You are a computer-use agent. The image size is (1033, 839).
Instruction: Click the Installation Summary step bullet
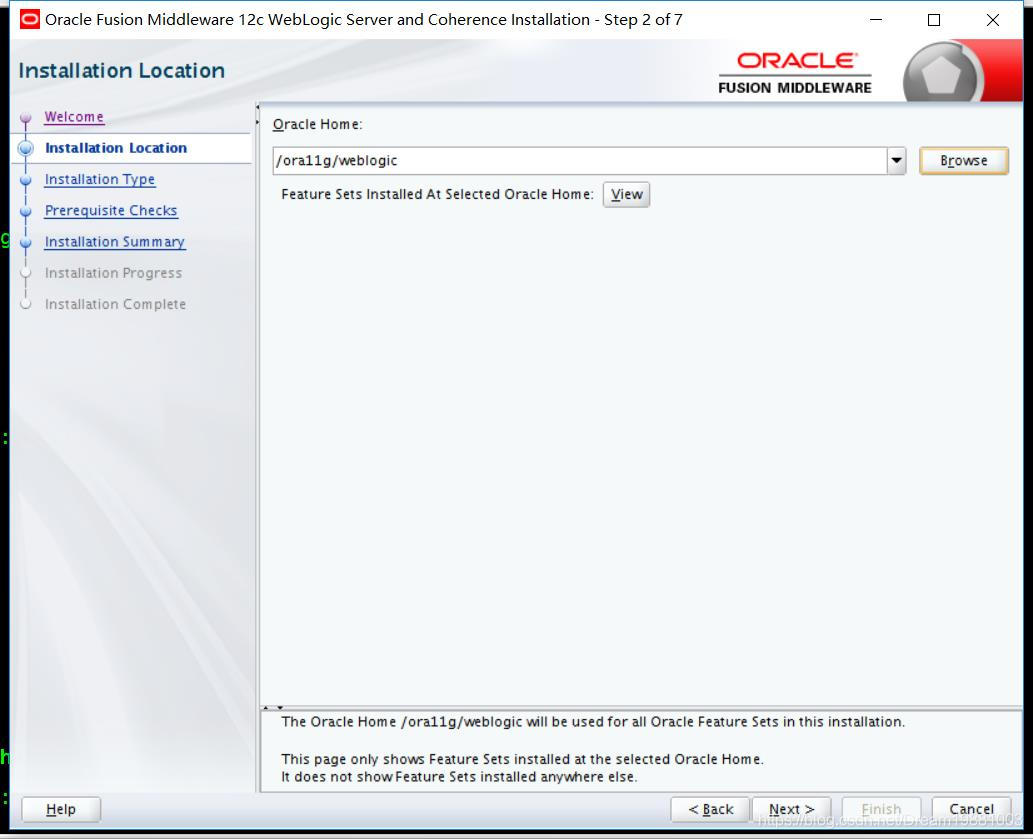26,242
